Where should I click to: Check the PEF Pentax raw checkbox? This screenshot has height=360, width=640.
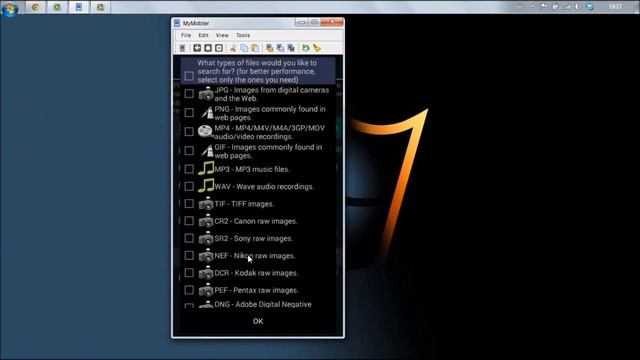click(189, 290)
